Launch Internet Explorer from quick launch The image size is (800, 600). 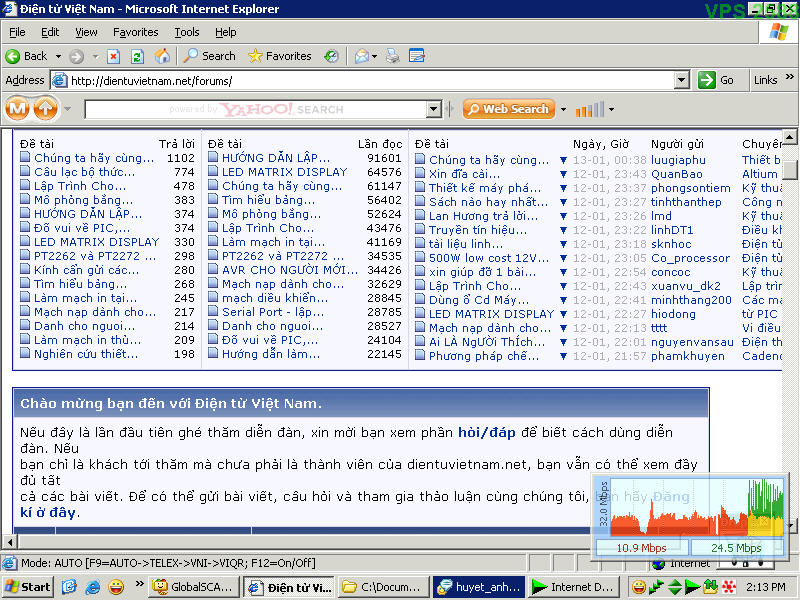point(93,587)
